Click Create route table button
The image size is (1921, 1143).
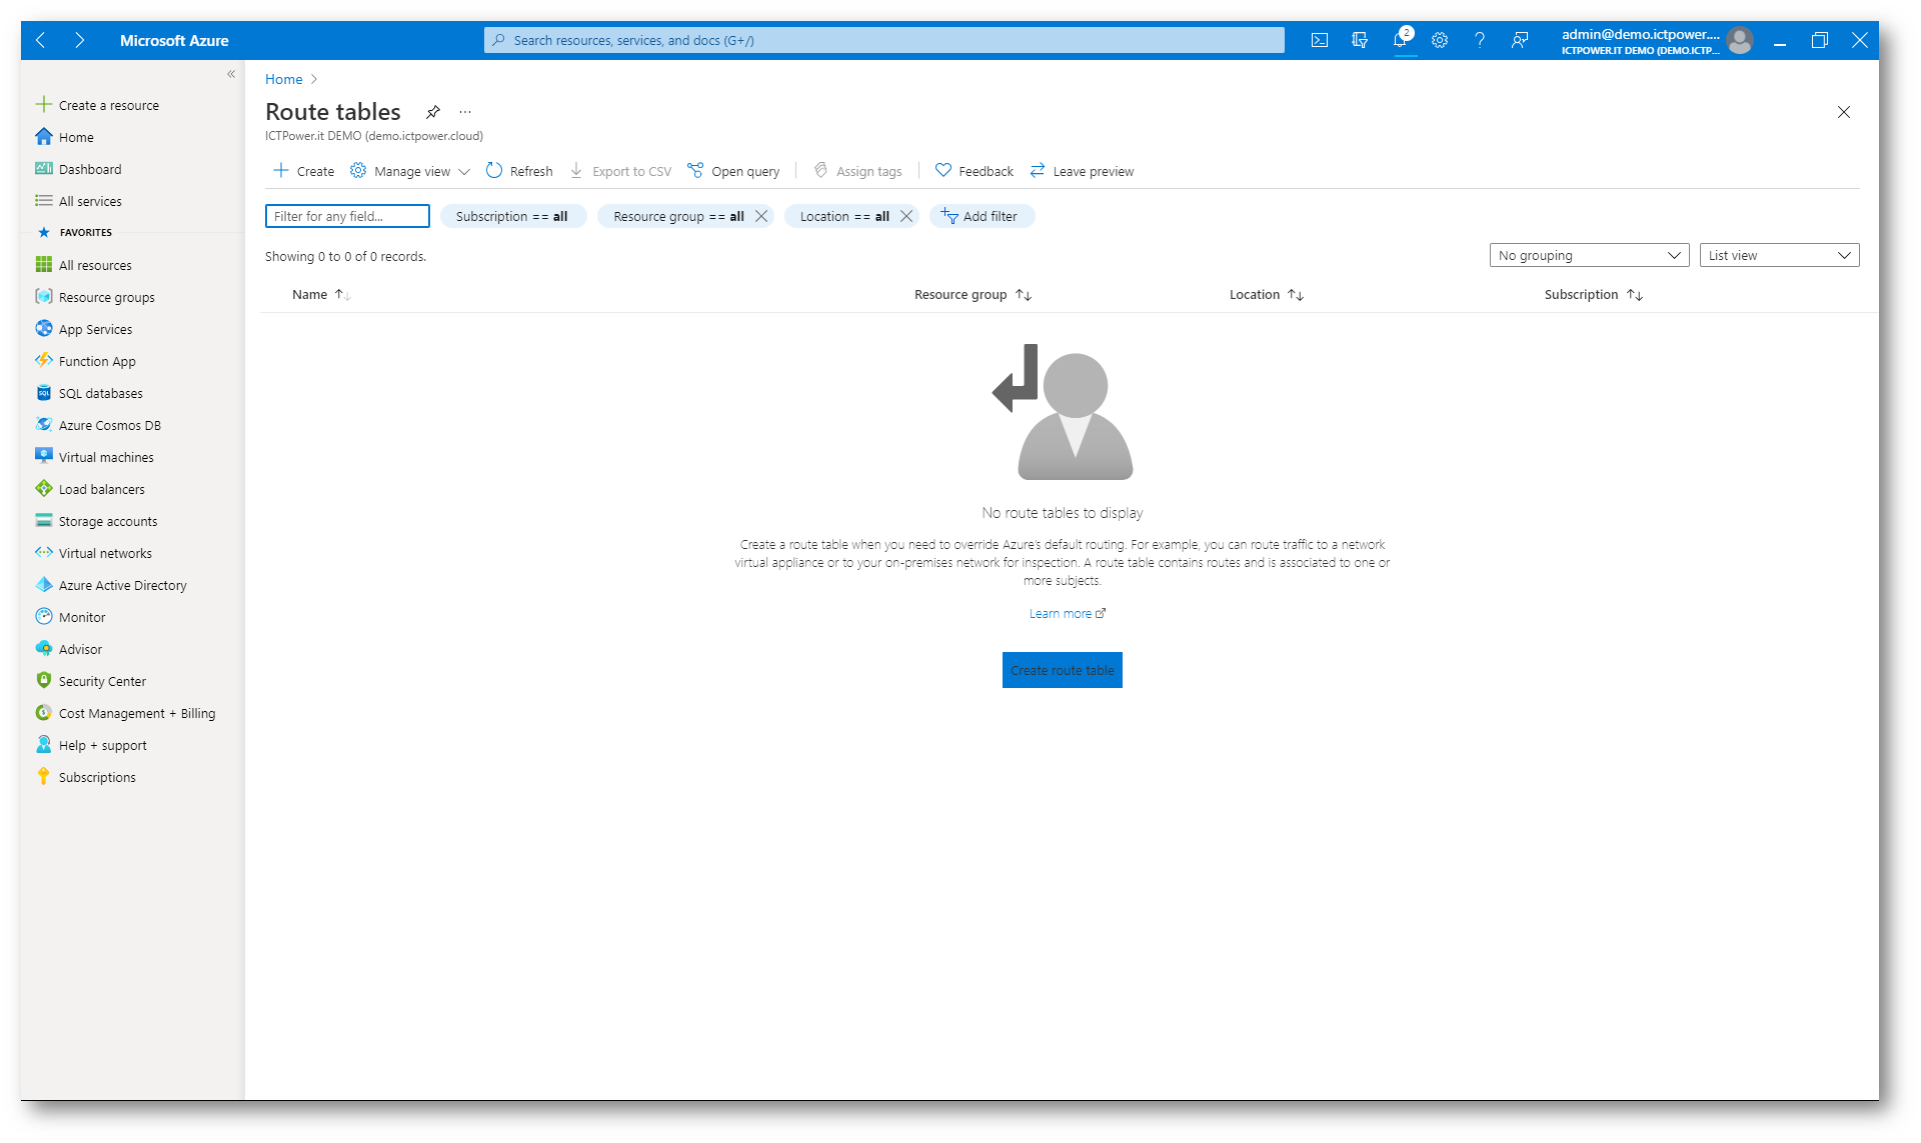coord(1062,670)
